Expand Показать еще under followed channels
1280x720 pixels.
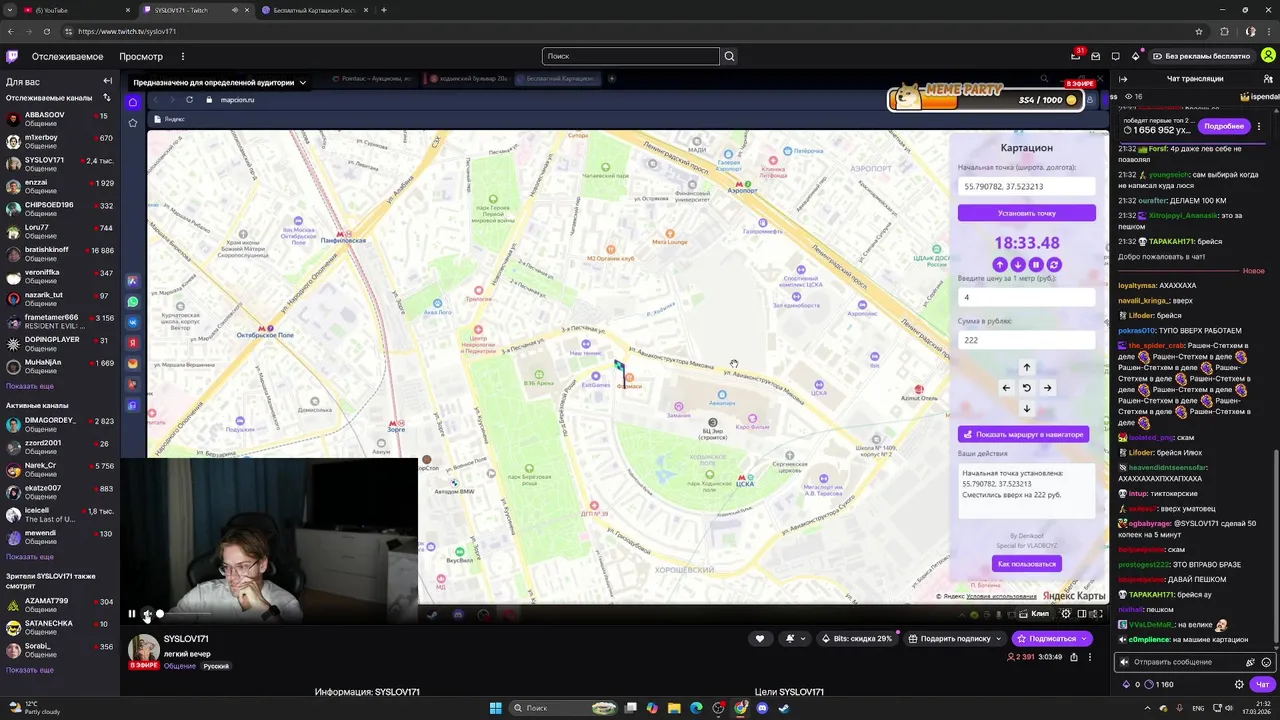30,386
